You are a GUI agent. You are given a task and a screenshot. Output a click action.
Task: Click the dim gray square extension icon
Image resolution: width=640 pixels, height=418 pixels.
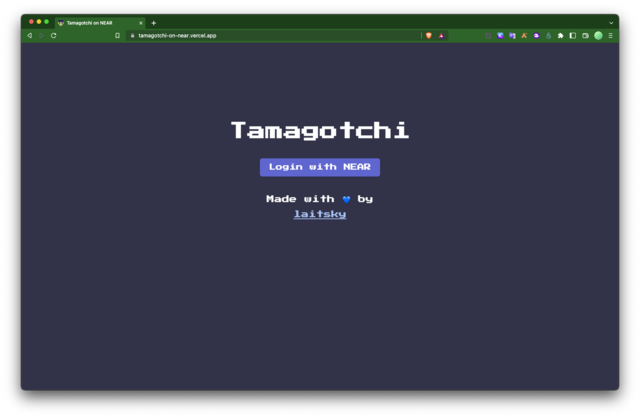pyautogui.click(x=488, y=36)
